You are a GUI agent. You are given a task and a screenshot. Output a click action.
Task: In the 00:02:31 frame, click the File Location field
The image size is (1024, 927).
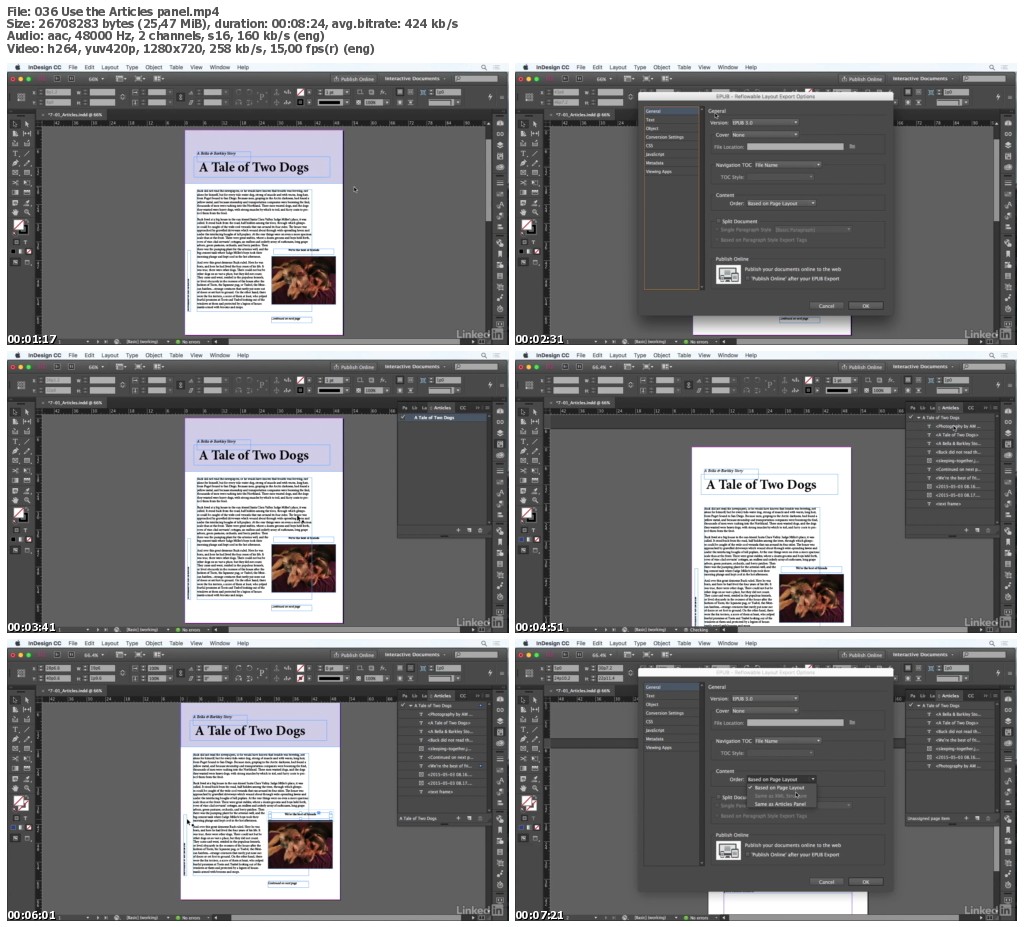(x=795, y=147)
